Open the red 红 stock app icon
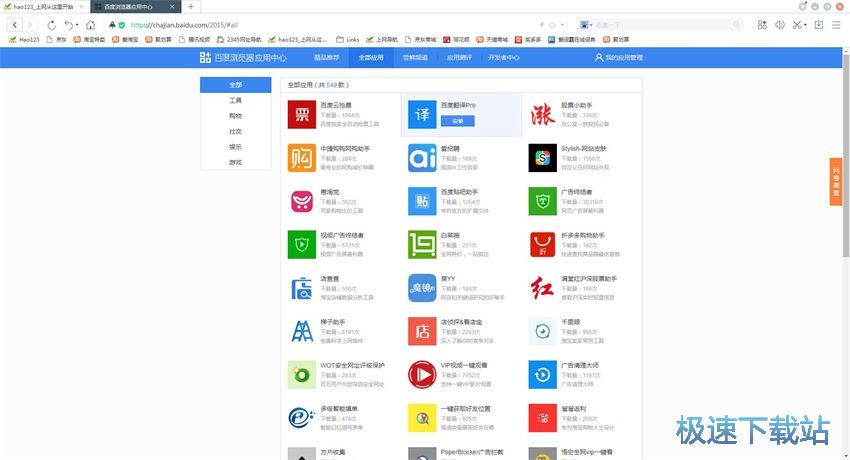This screenshot has width=850, height=460. pyautogui.click(x=543, y=288)
